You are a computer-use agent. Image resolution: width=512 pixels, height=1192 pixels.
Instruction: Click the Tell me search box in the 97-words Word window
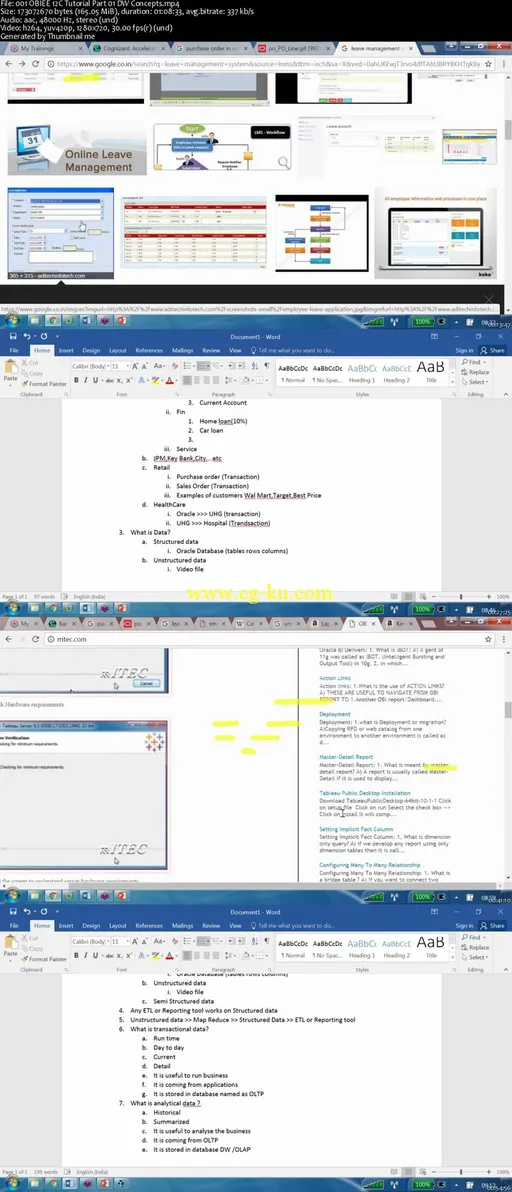point(292,350)
